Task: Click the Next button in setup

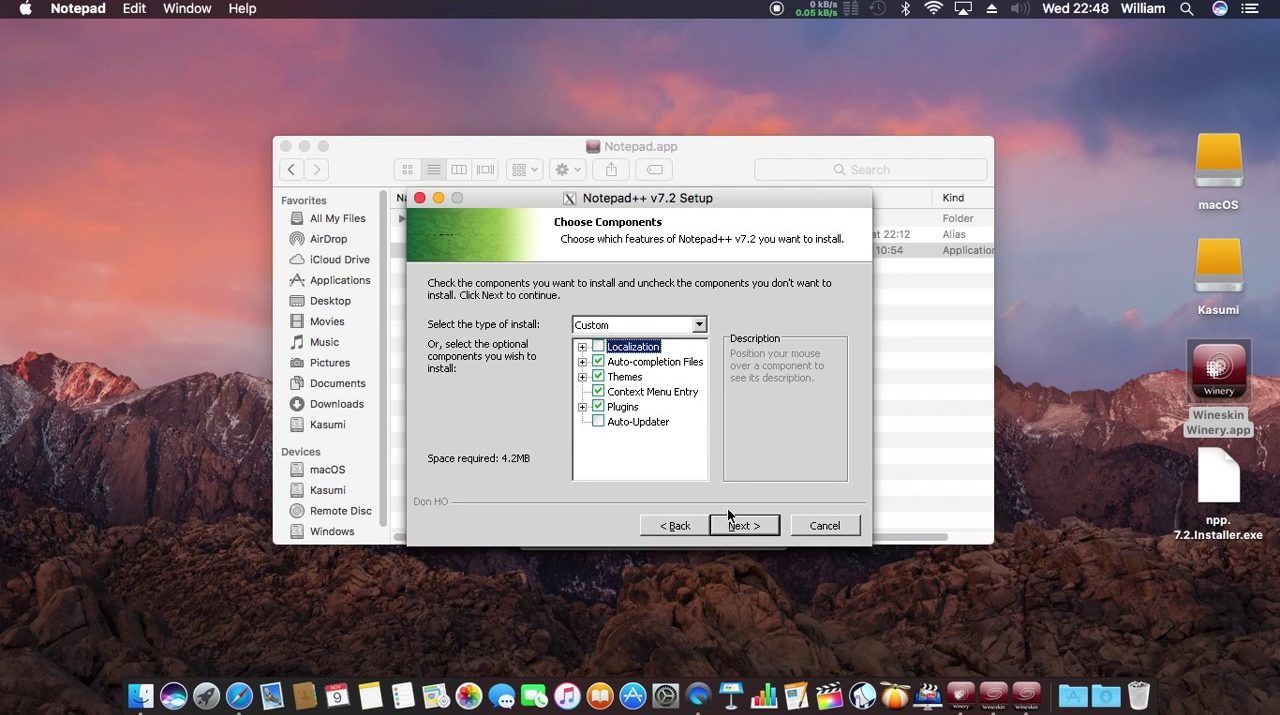Action: (744, 526)
